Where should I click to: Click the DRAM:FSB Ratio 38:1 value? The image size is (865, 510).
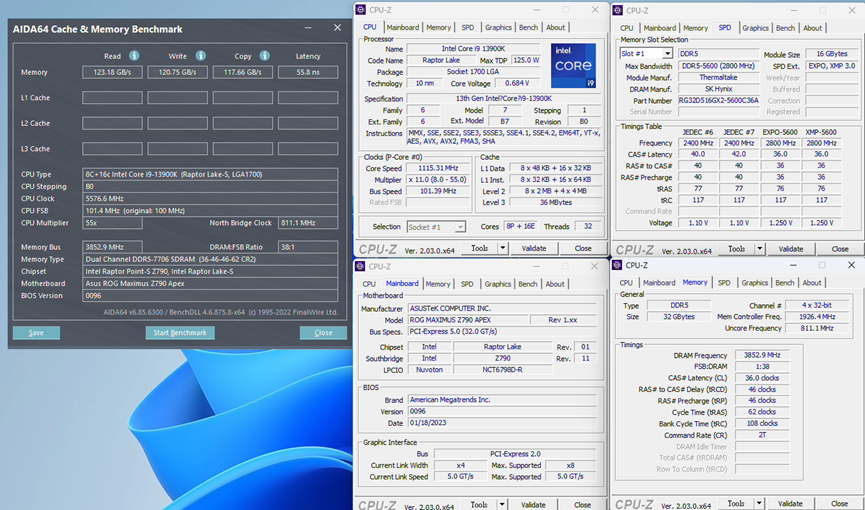click(x=308, y=247)
